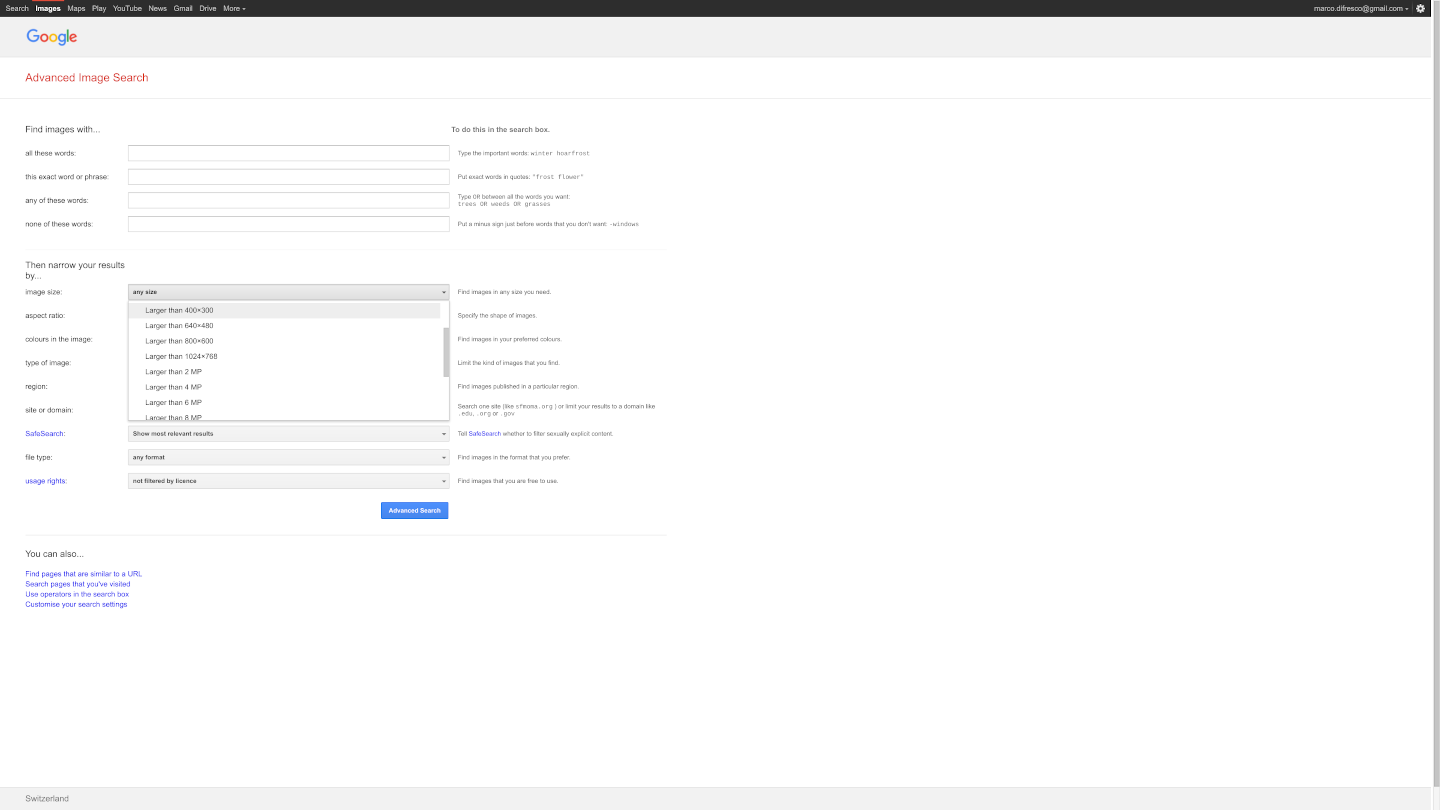Open 'Find pages that are similar to a URL'

coord(84,574)
